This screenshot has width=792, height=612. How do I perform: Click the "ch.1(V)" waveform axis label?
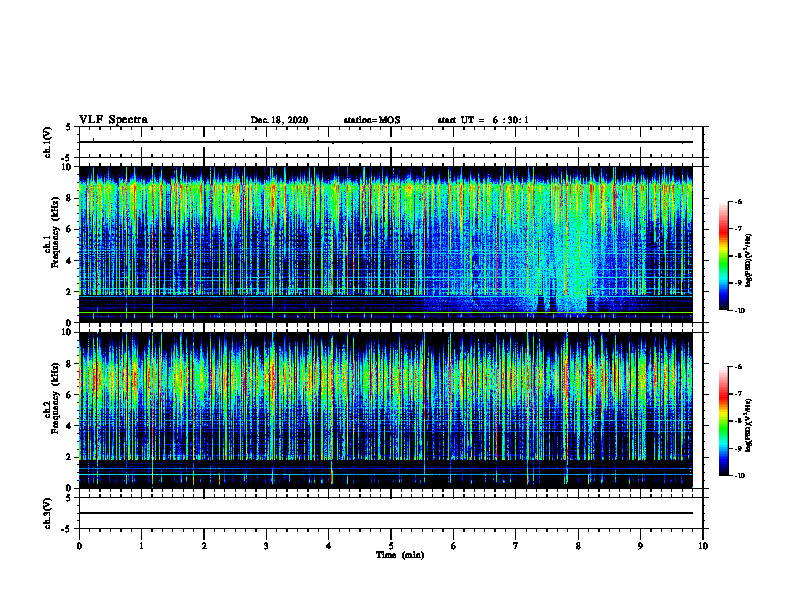(x=47, y=142)
